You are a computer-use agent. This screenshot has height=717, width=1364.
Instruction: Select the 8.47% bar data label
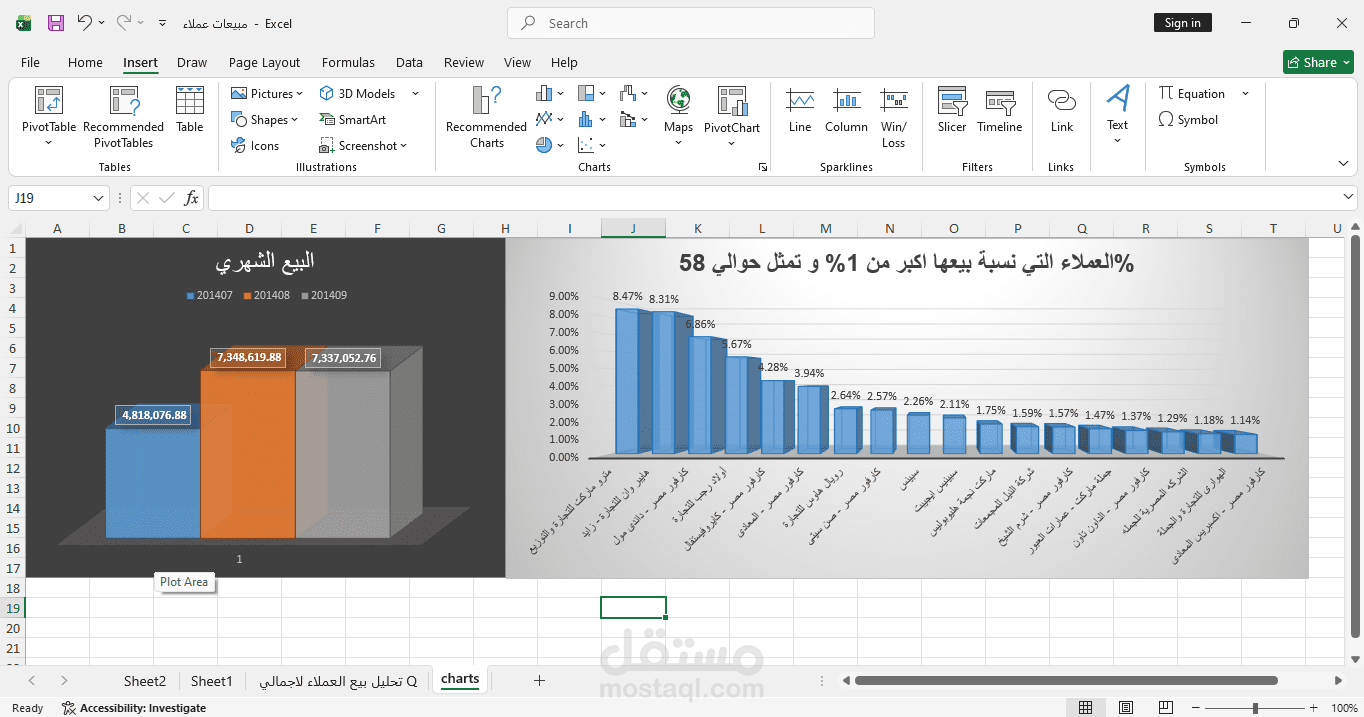627,296
